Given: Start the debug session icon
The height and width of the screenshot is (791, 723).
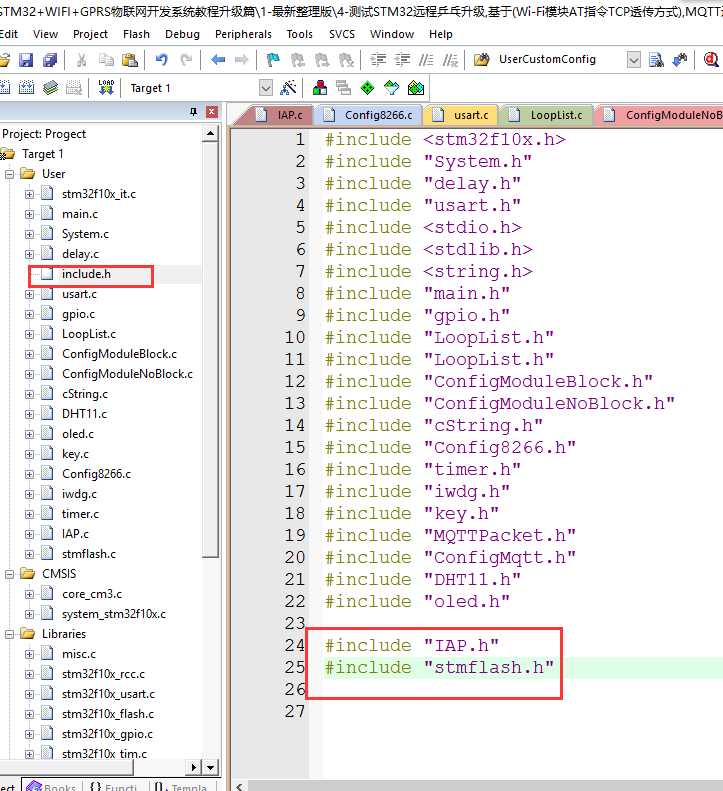Looking at the screenshot, I should coord(711,60).
